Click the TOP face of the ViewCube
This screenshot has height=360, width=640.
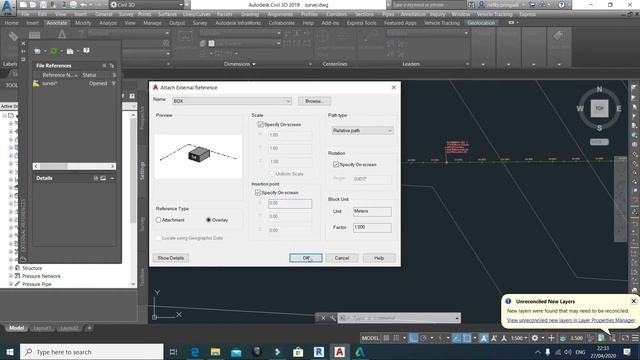599,109
